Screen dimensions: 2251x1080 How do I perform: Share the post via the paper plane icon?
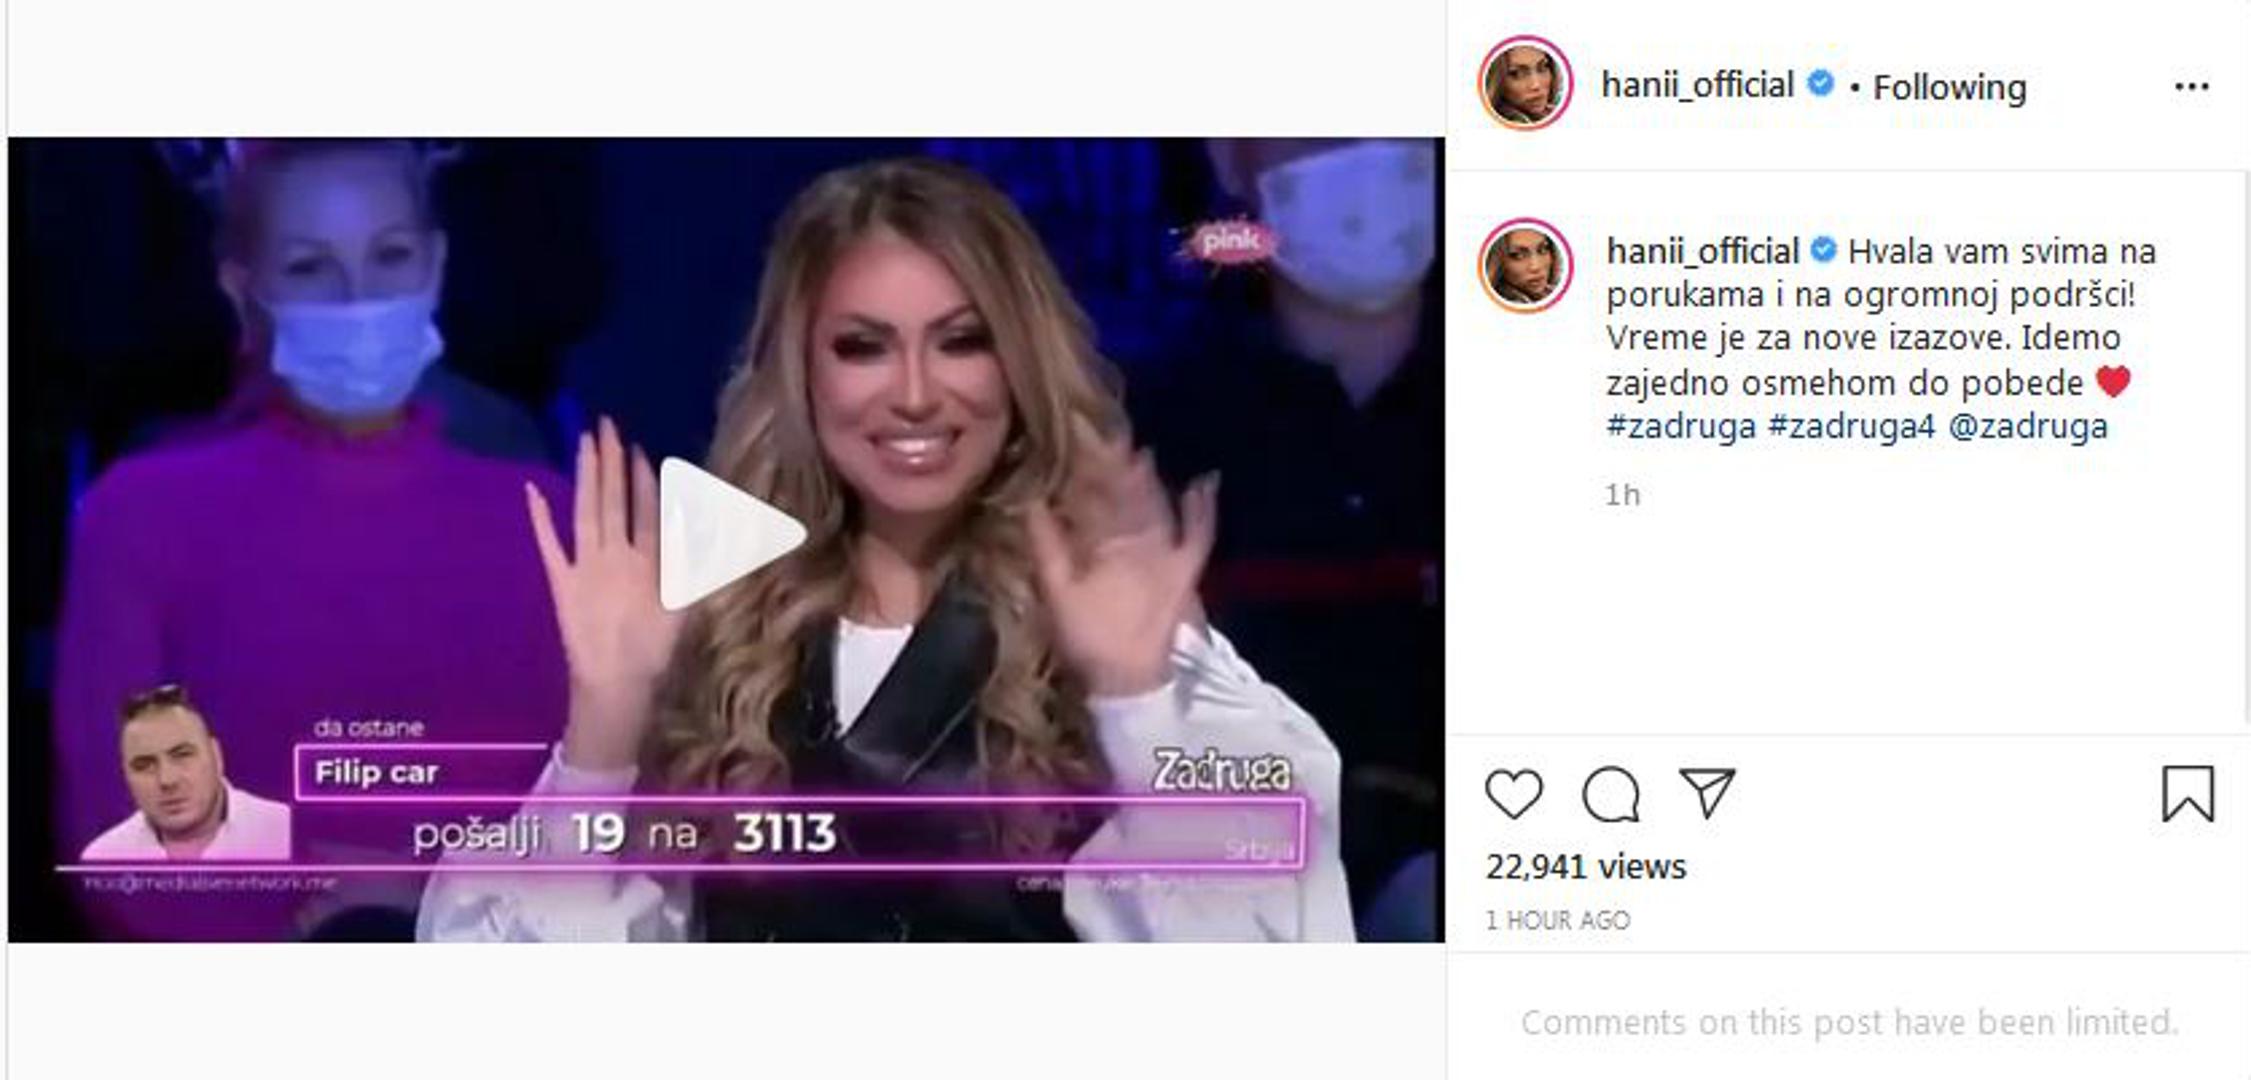click(1706, 793)
